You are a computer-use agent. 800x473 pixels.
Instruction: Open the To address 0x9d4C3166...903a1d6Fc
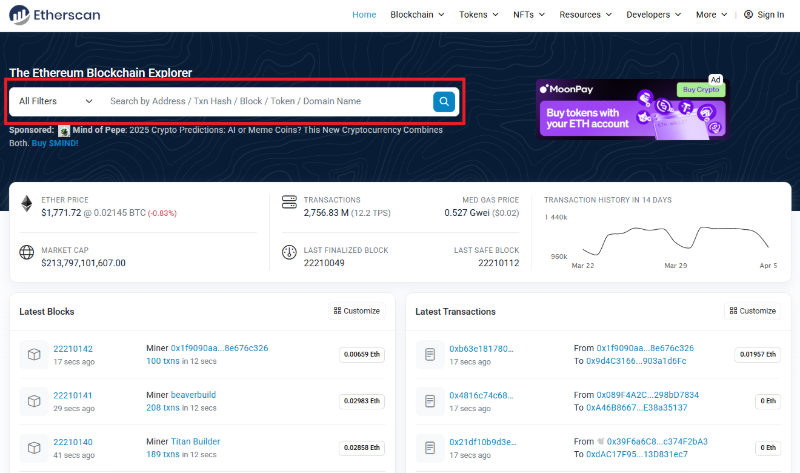pos(636,361)
